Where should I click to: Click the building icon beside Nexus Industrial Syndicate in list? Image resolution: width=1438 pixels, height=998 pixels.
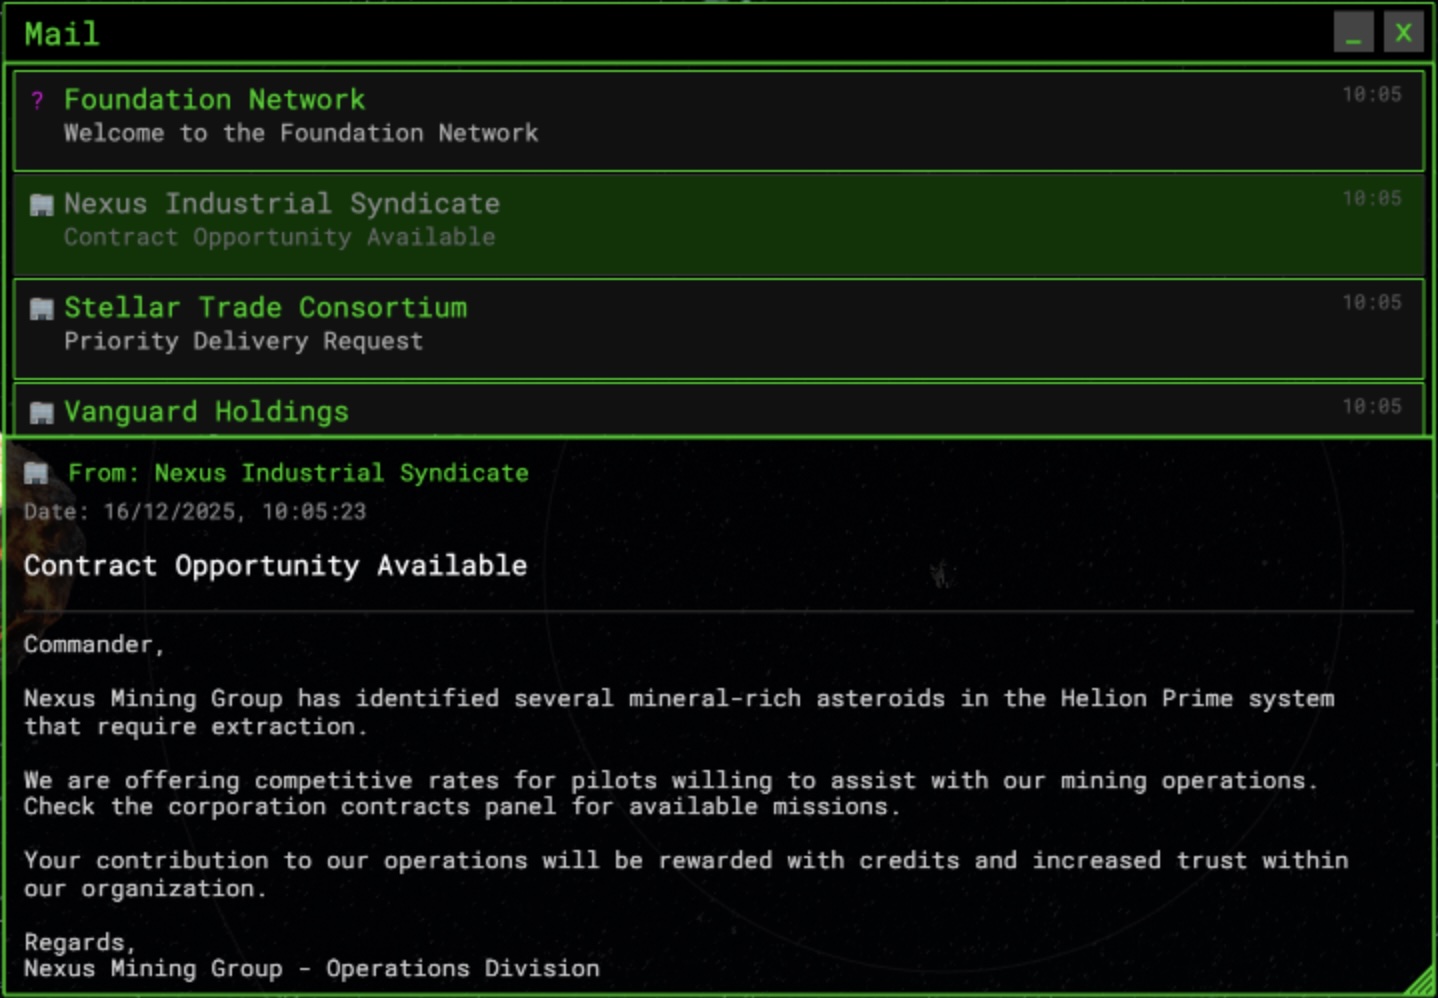tap(41, 205)
